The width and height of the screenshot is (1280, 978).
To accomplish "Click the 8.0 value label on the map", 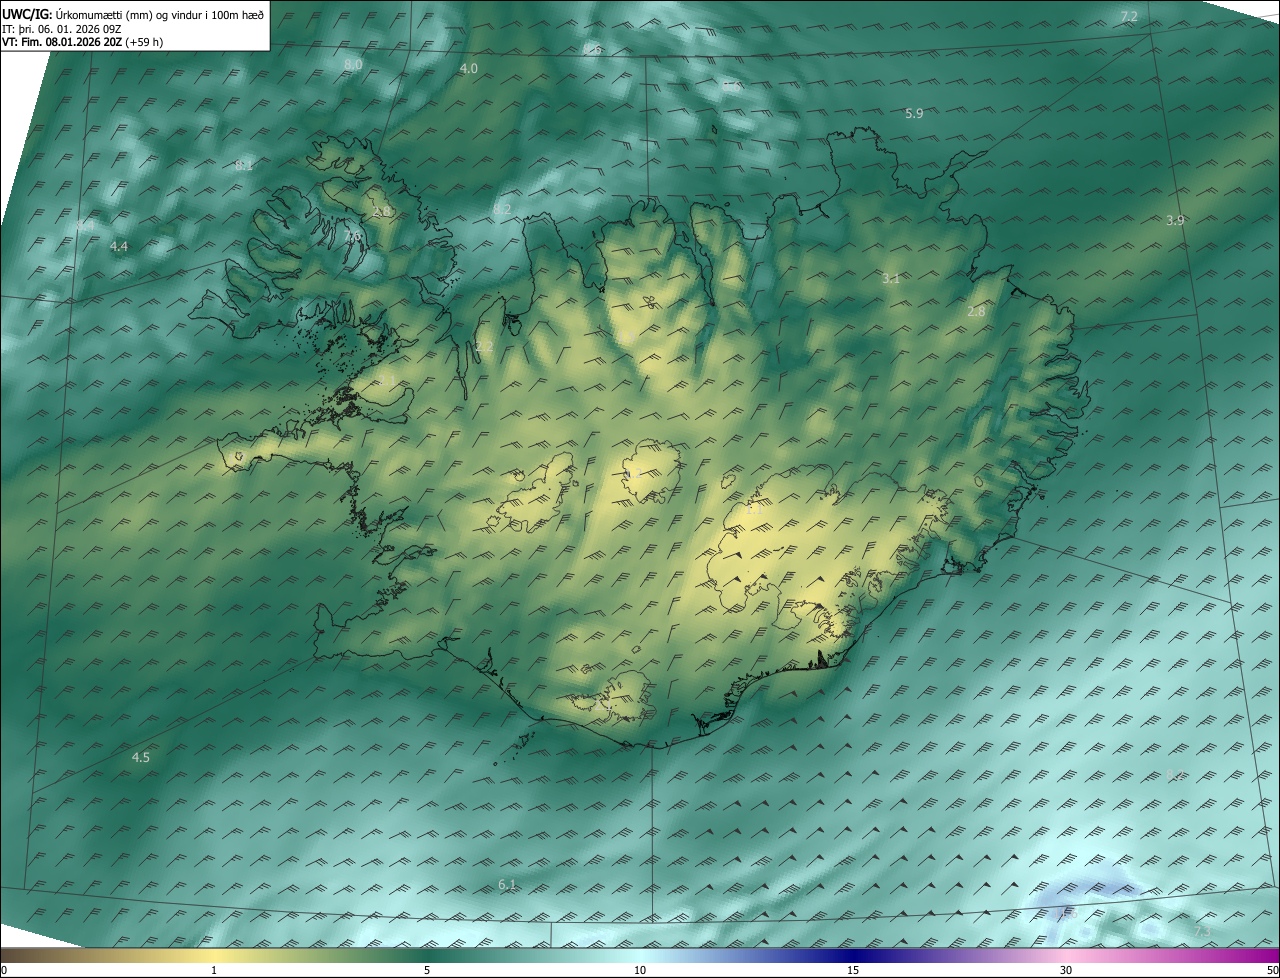I will click(353, 64).
